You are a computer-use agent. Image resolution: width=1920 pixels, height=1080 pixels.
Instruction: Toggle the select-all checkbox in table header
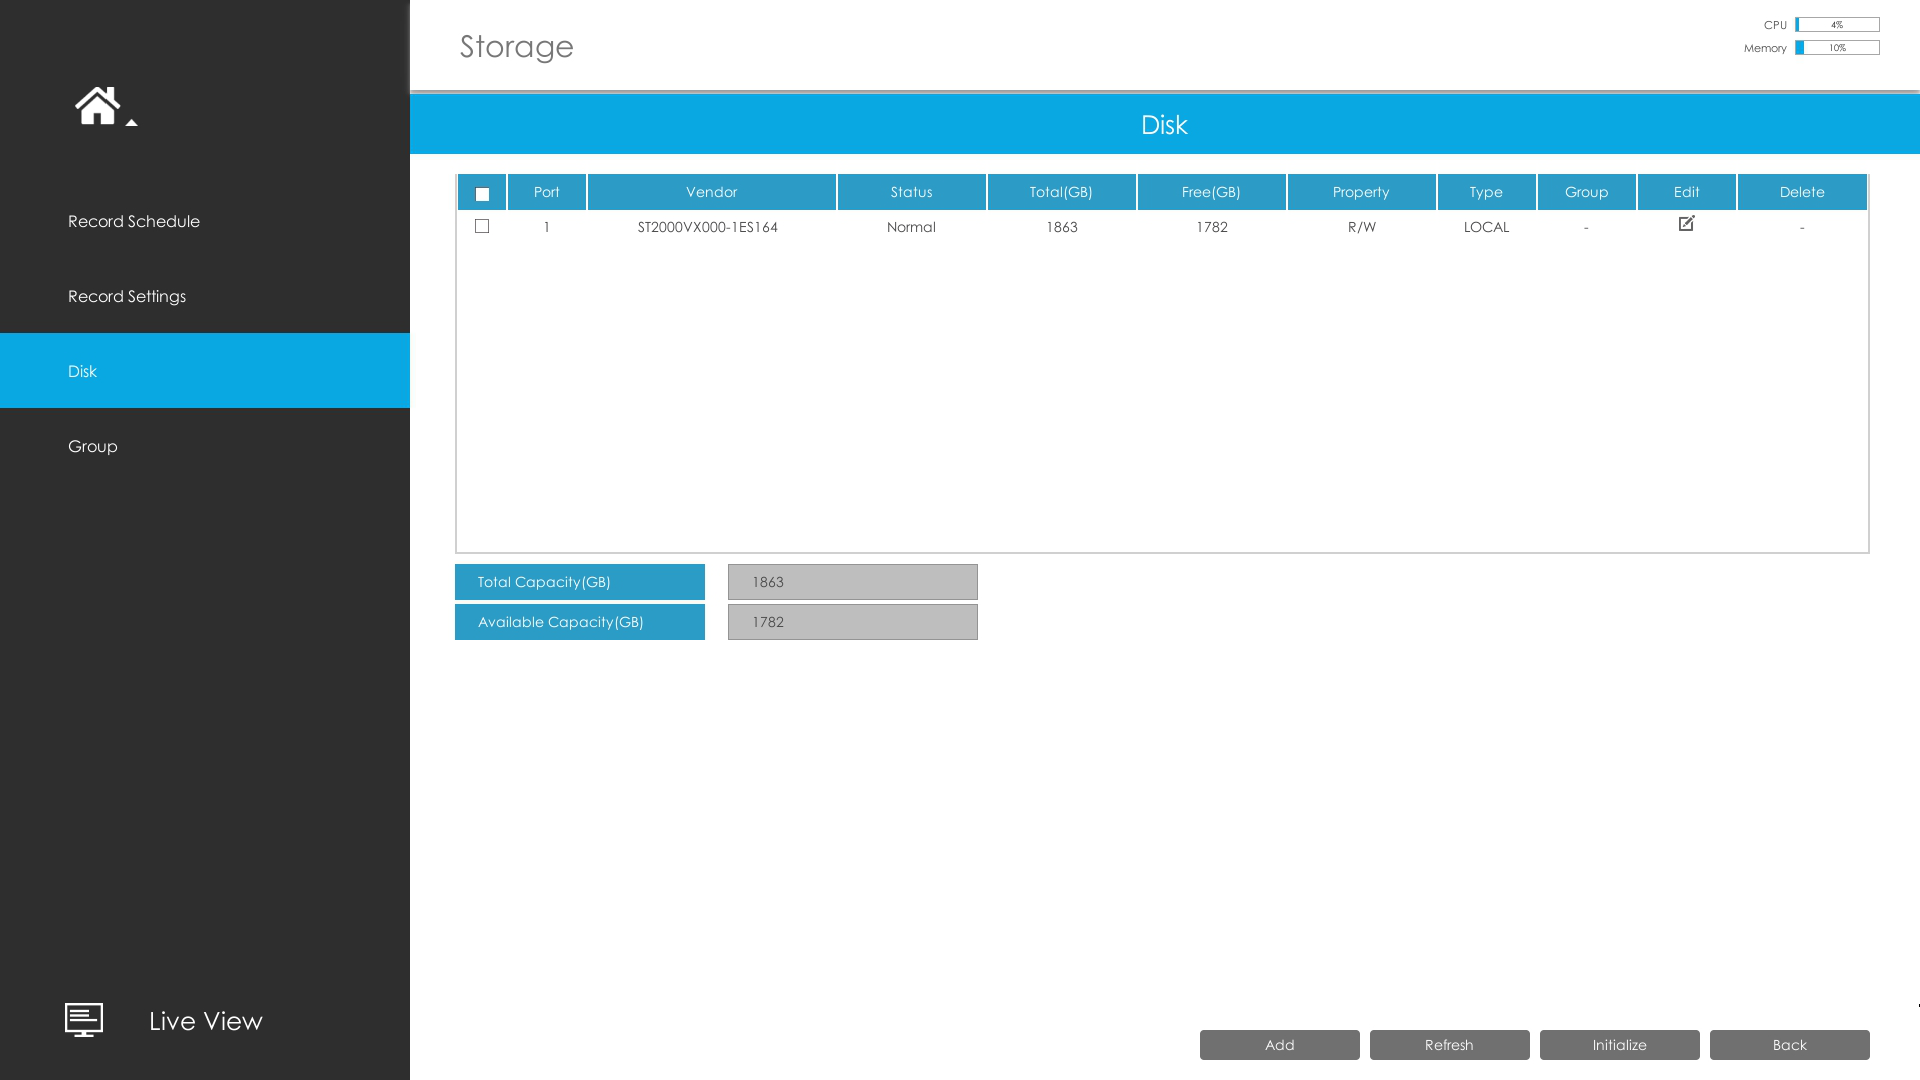[x=482, y=194]
